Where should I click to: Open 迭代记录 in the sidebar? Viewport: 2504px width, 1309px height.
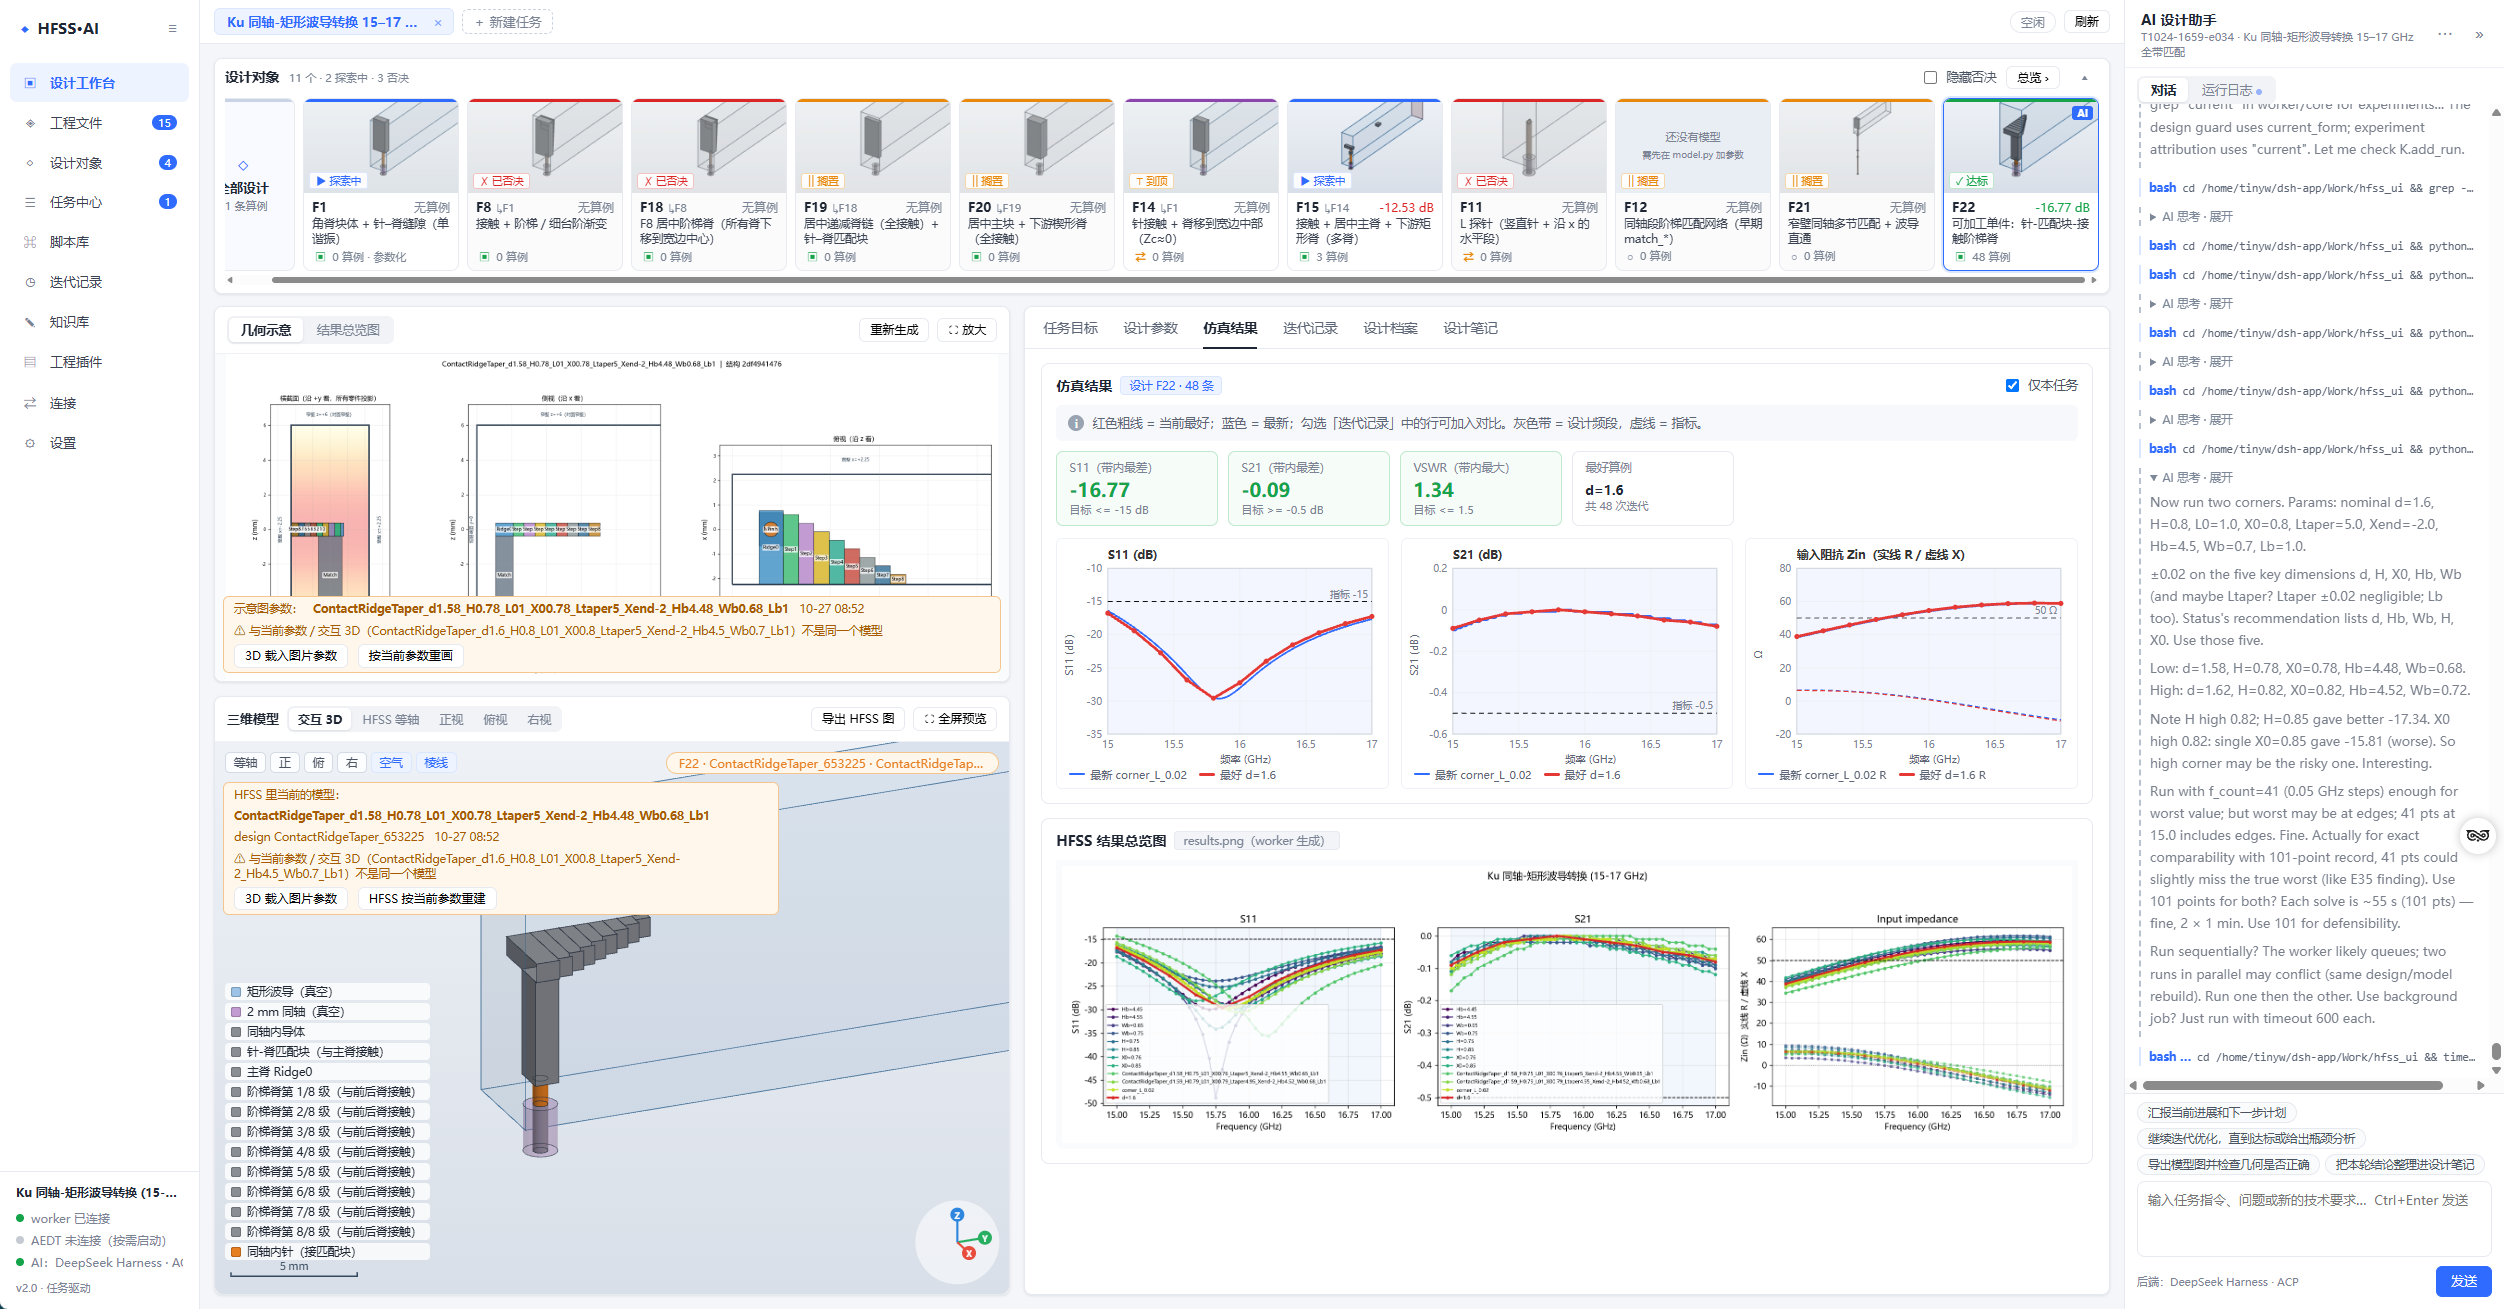pyautogui.click(x=99, y=282)
